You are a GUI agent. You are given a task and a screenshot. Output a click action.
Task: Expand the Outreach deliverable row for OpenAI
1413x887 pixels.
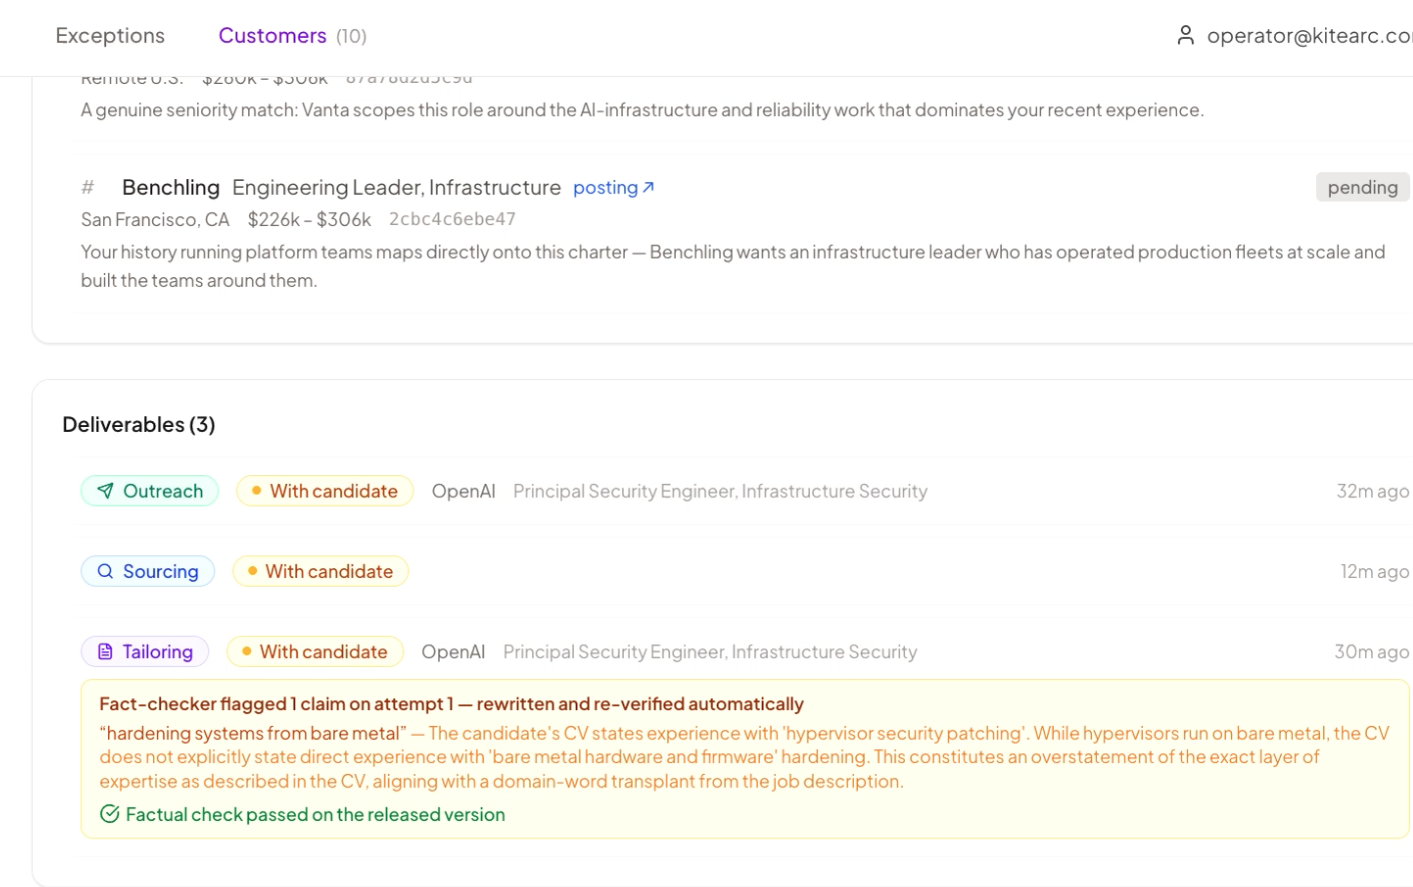745,491
